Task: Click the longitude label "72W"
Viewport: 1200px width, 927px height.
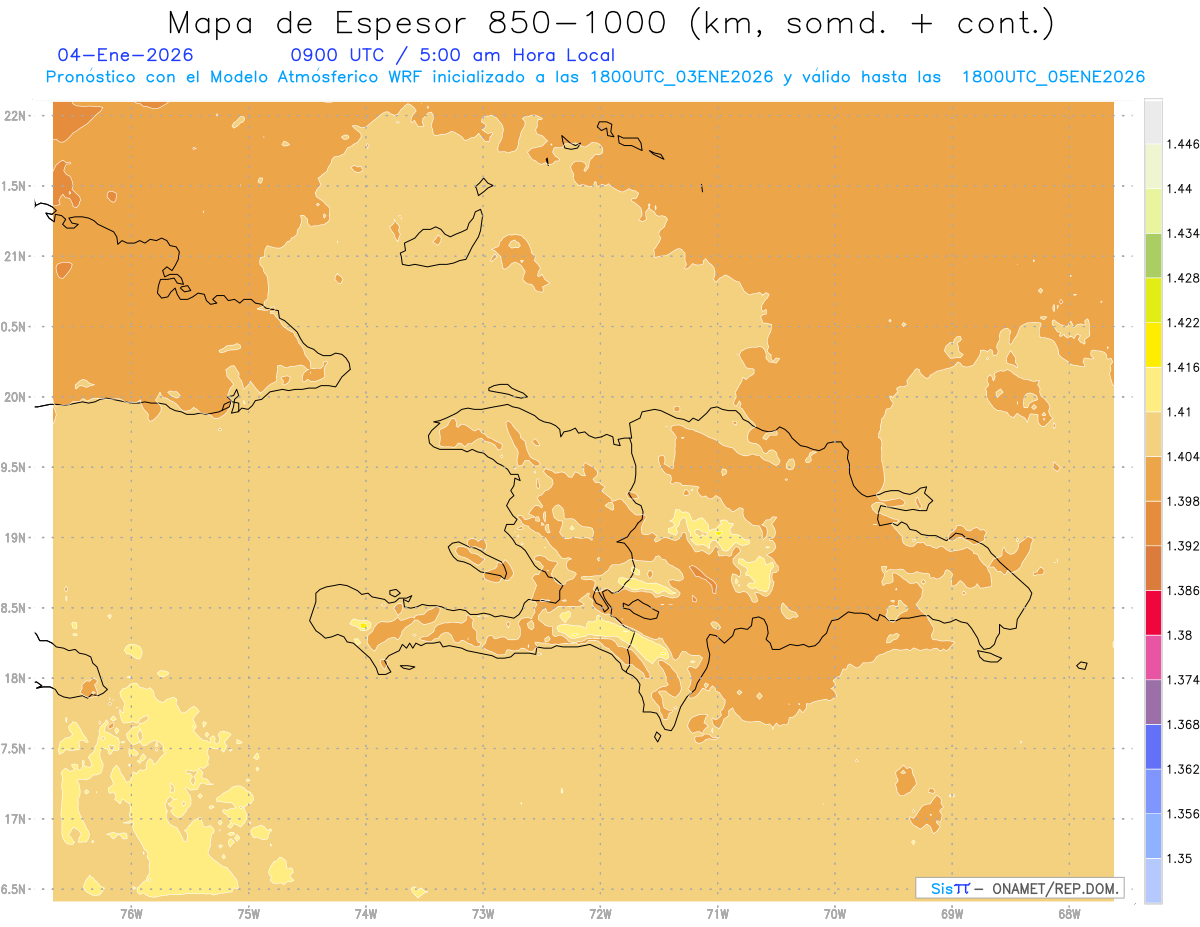Action: [600, 914]
